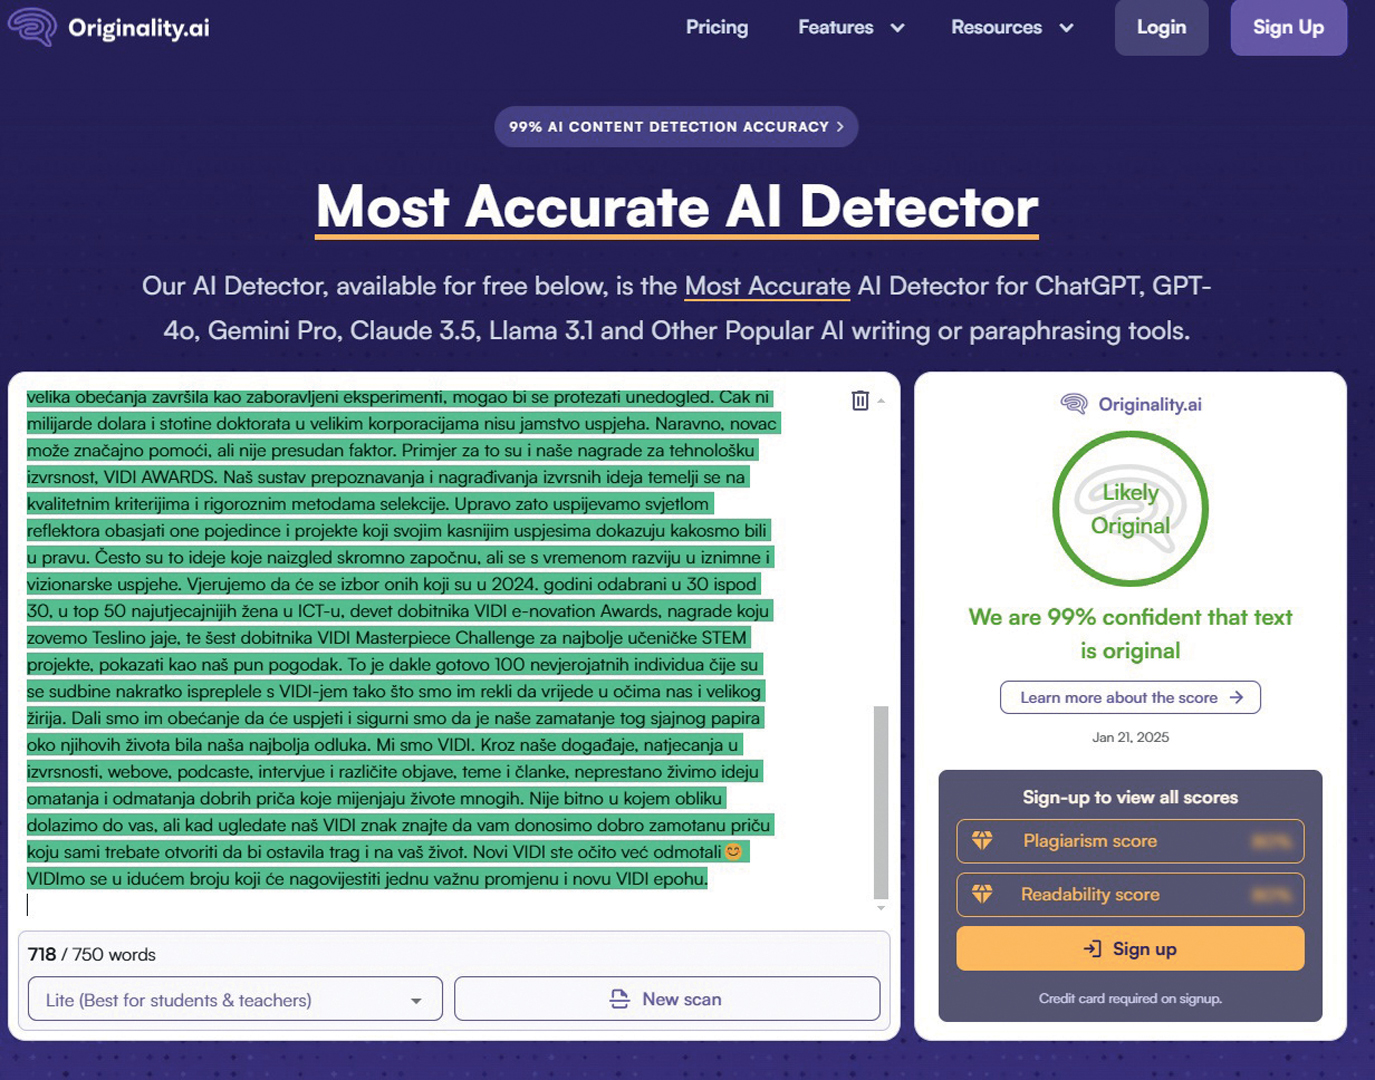Click the trash icon to clear text
The image size is (1375, 1080).
(860, 401)
